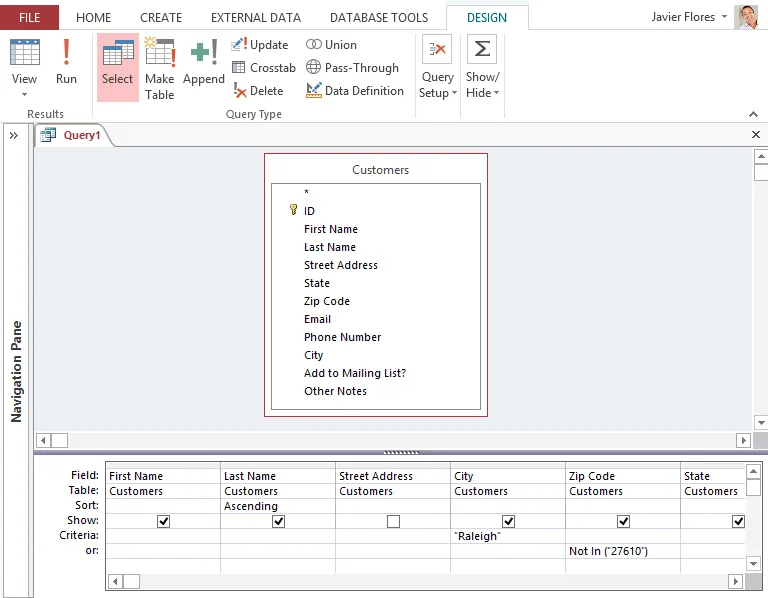Switch to the Crosstab query type
Viewport: 768px width, 598px height.
(264, 68)
